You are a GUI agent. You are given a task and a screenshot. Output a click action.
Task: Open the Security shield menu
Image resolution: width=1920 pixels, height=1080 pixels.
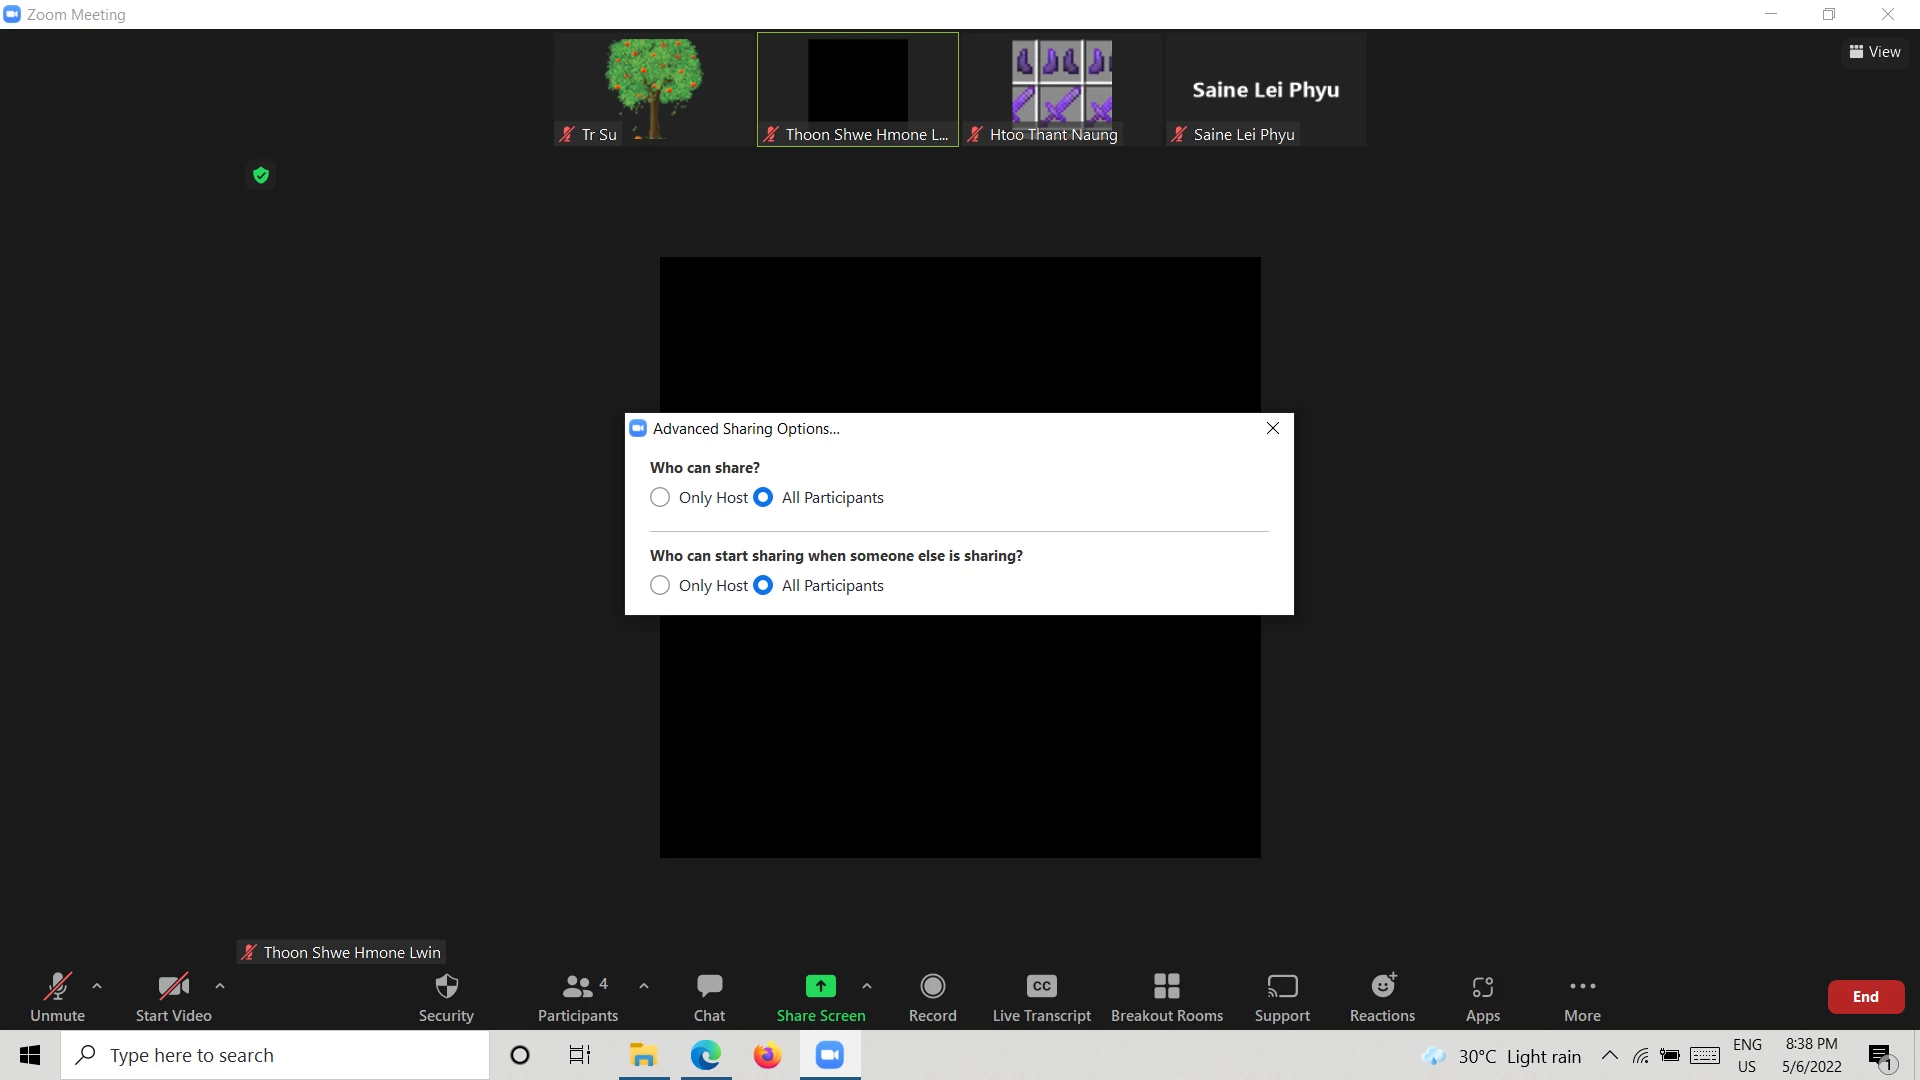click(446, 997)
